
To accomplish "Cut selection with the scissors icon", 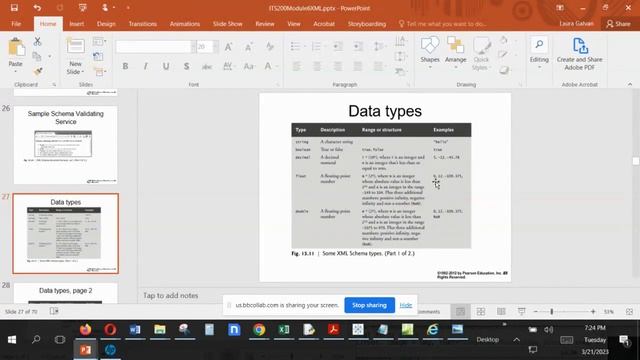I will 38,41.
